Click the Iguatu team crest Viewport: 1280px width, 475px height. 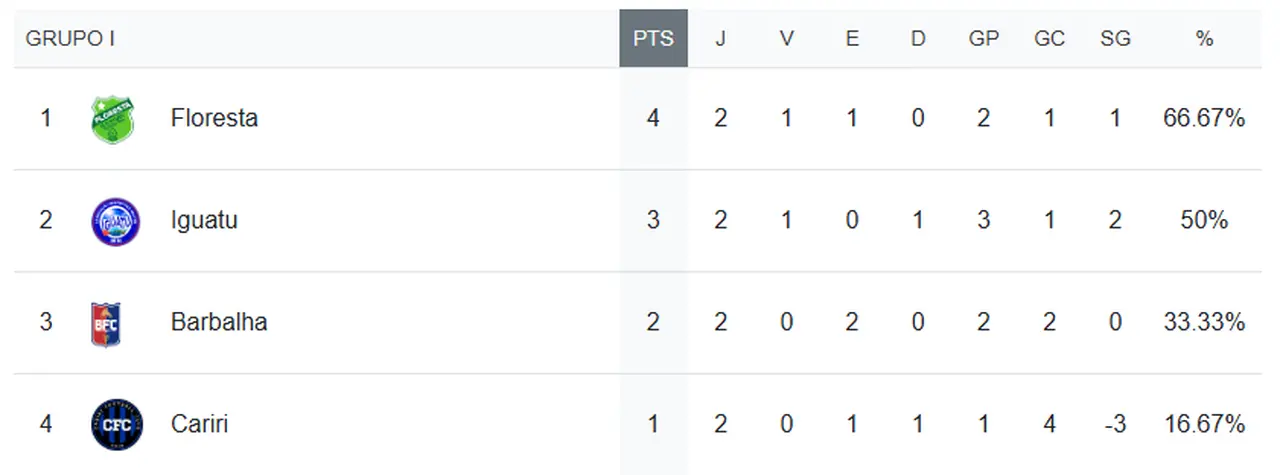pyautogui.click(x=115, y=221)
